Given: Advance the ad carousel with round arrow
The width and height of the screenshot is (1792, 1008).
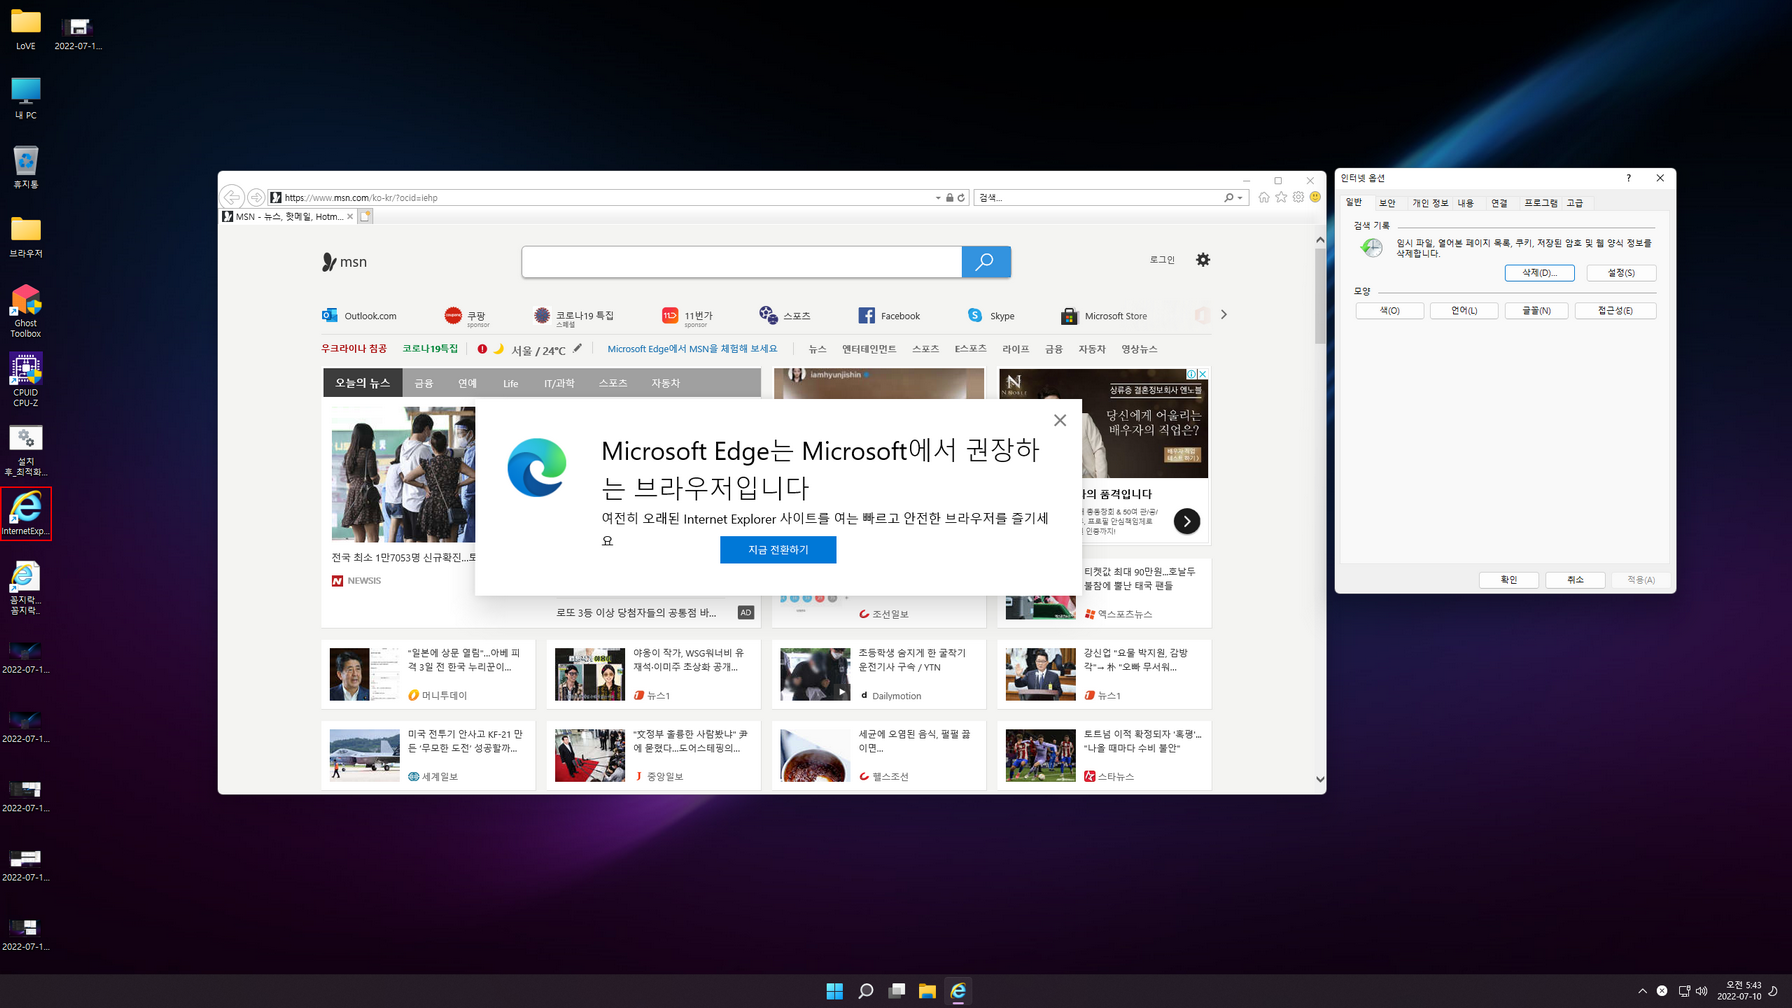Looking at the screenshot, I should [1187, 521].
